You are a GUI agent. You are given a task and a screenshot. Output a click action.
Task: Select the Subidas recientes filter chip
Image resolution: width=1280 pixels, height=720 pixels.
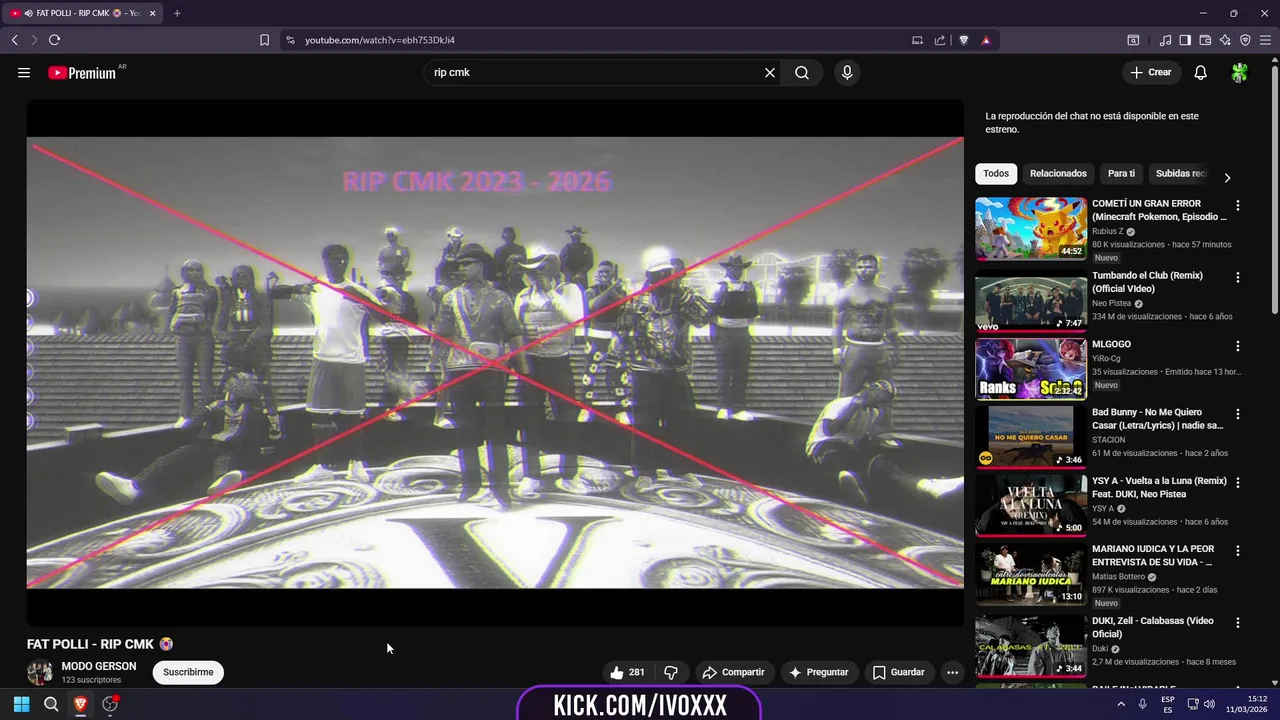tap(1181, 173)
